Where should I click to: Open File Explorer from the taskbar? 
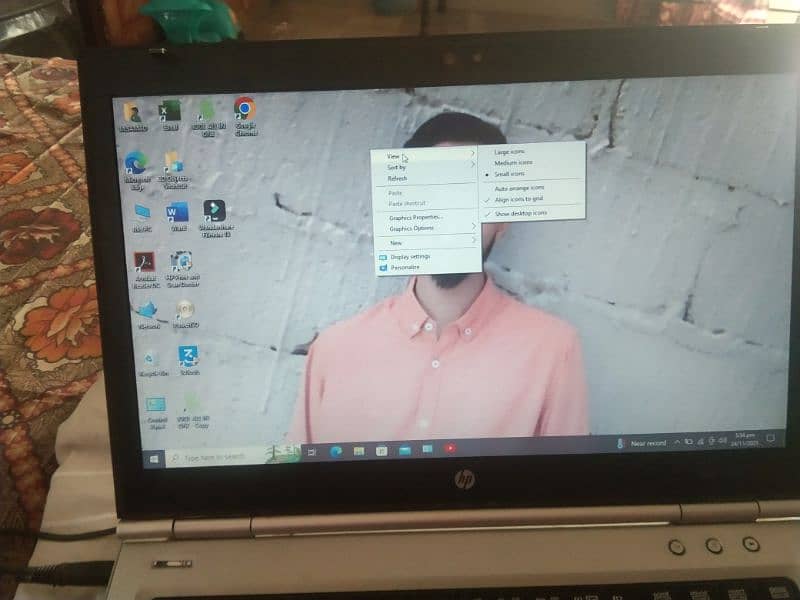(358, 452)
